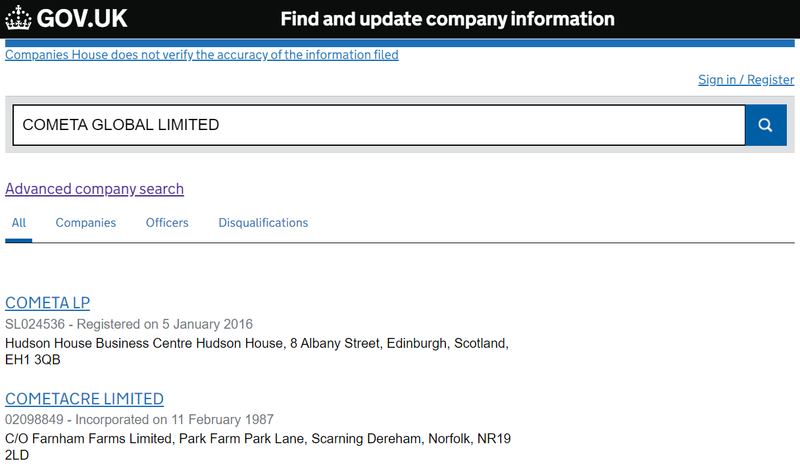This screenshot has width=800, height=468.
Task: Switch to the Disqualifications tab
Action: click(263, 223)
